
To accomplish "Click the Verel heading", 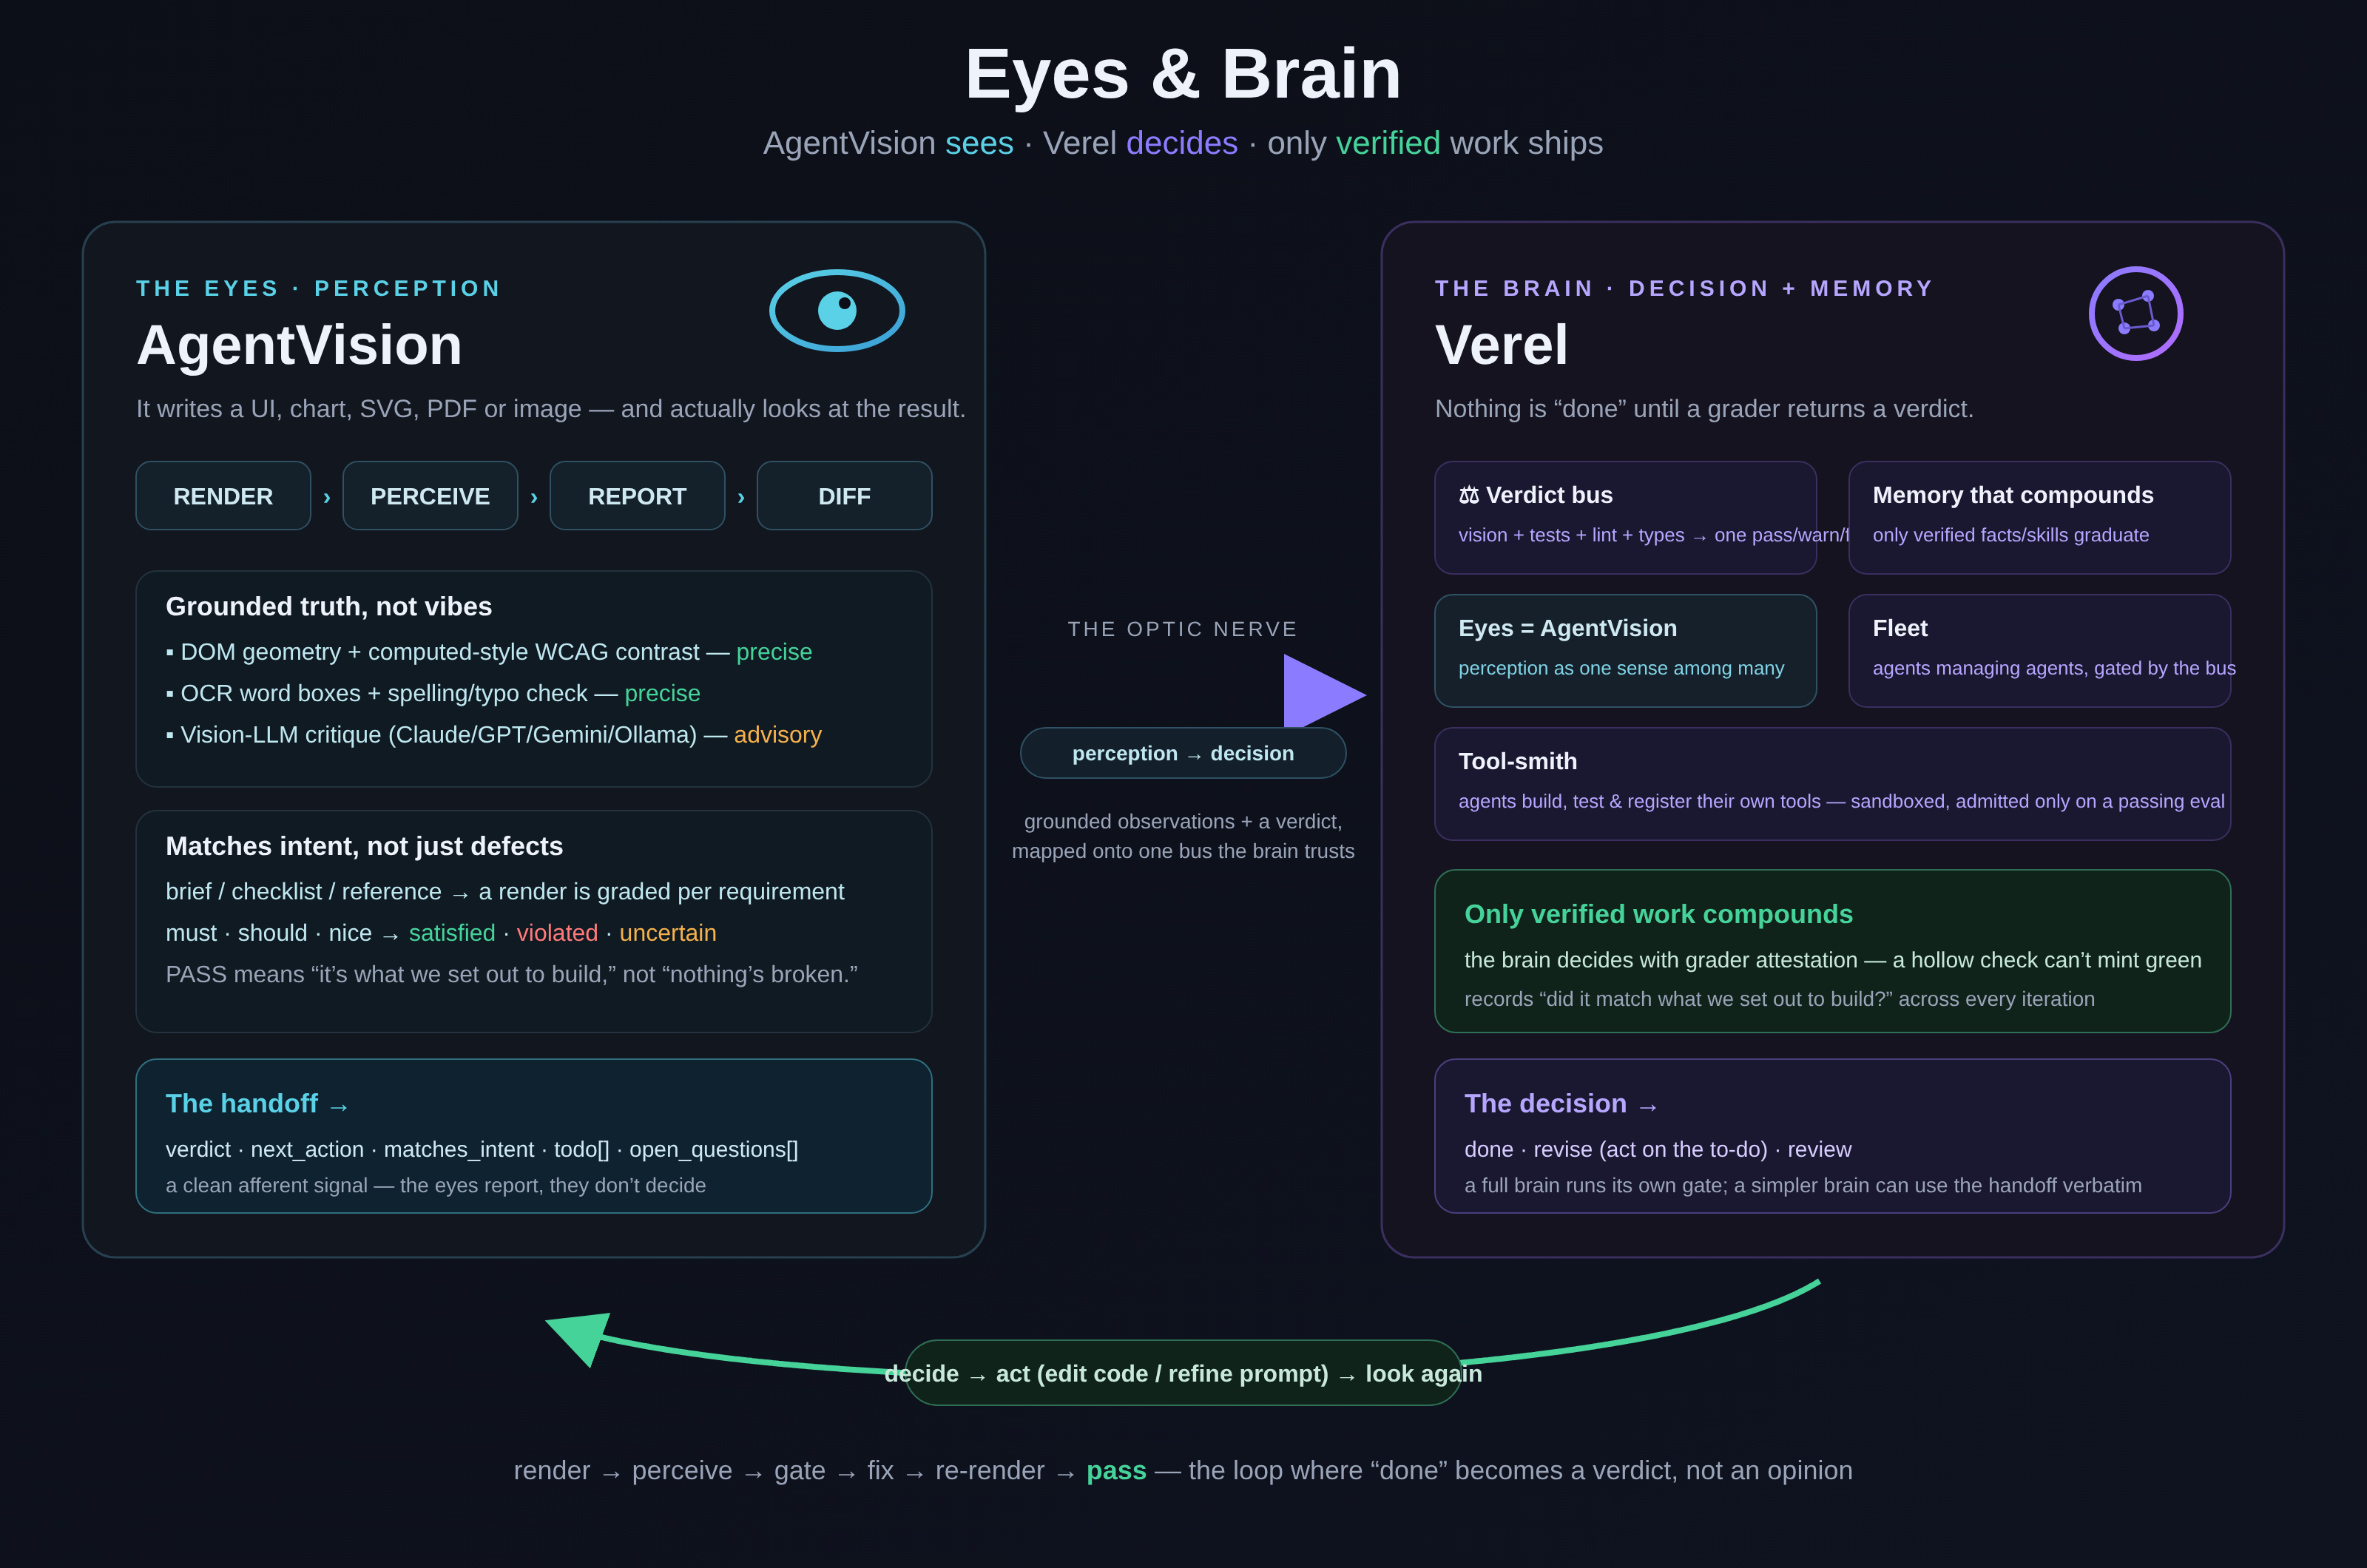I will pyautogui.click(x=1501, y=345).
